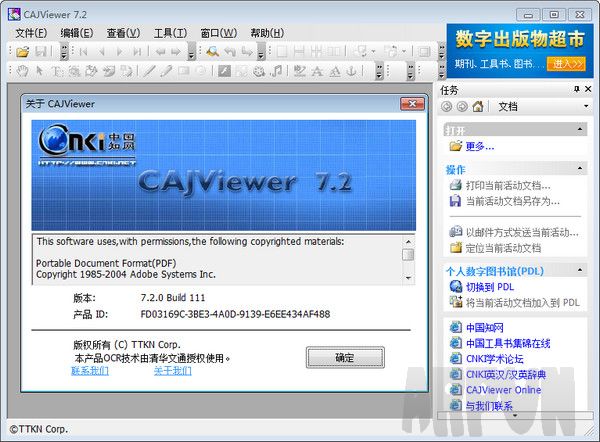Click the 联系我们 link
Viewport: 600px width, 442px height.
coord(90,370)
